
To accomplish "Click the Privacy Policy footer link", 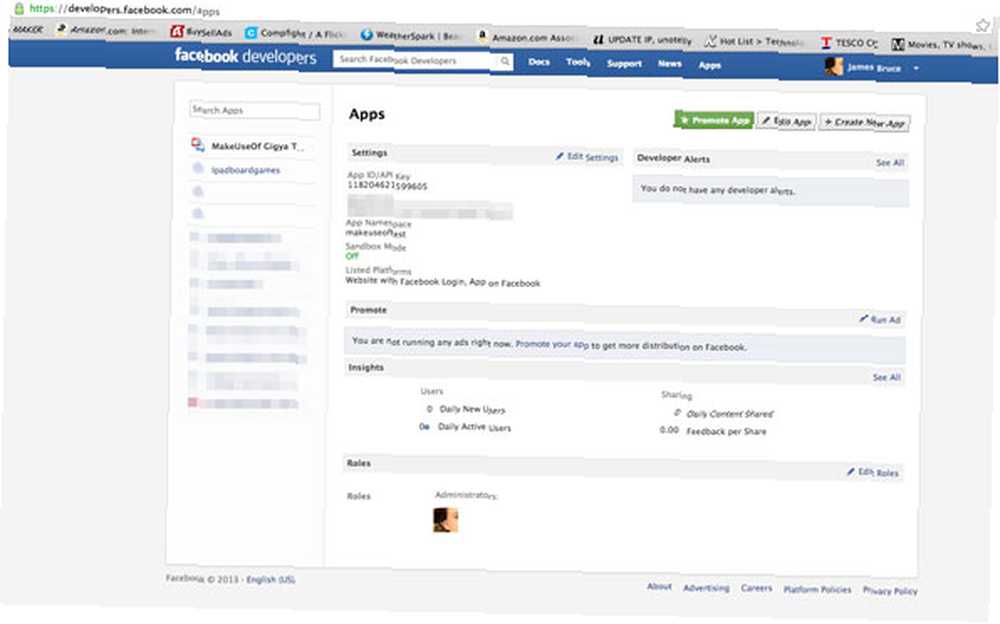I will click(x=890, y=591).
